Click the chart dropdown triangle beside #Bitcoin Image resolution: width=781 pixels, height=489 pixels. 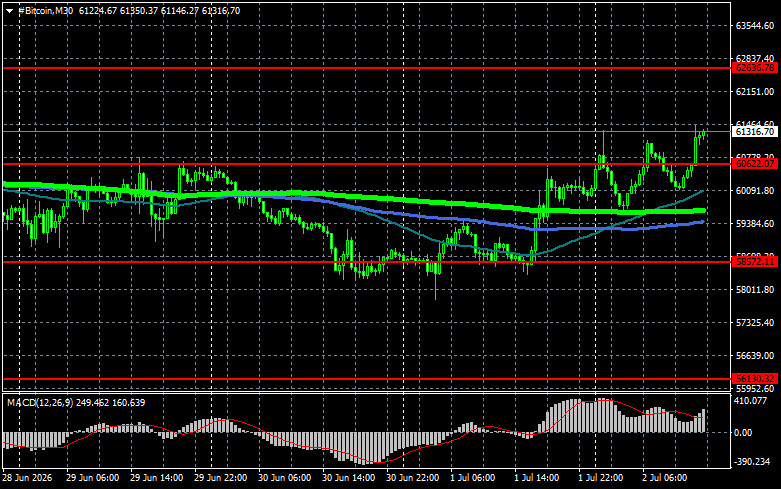coord(9,11)
